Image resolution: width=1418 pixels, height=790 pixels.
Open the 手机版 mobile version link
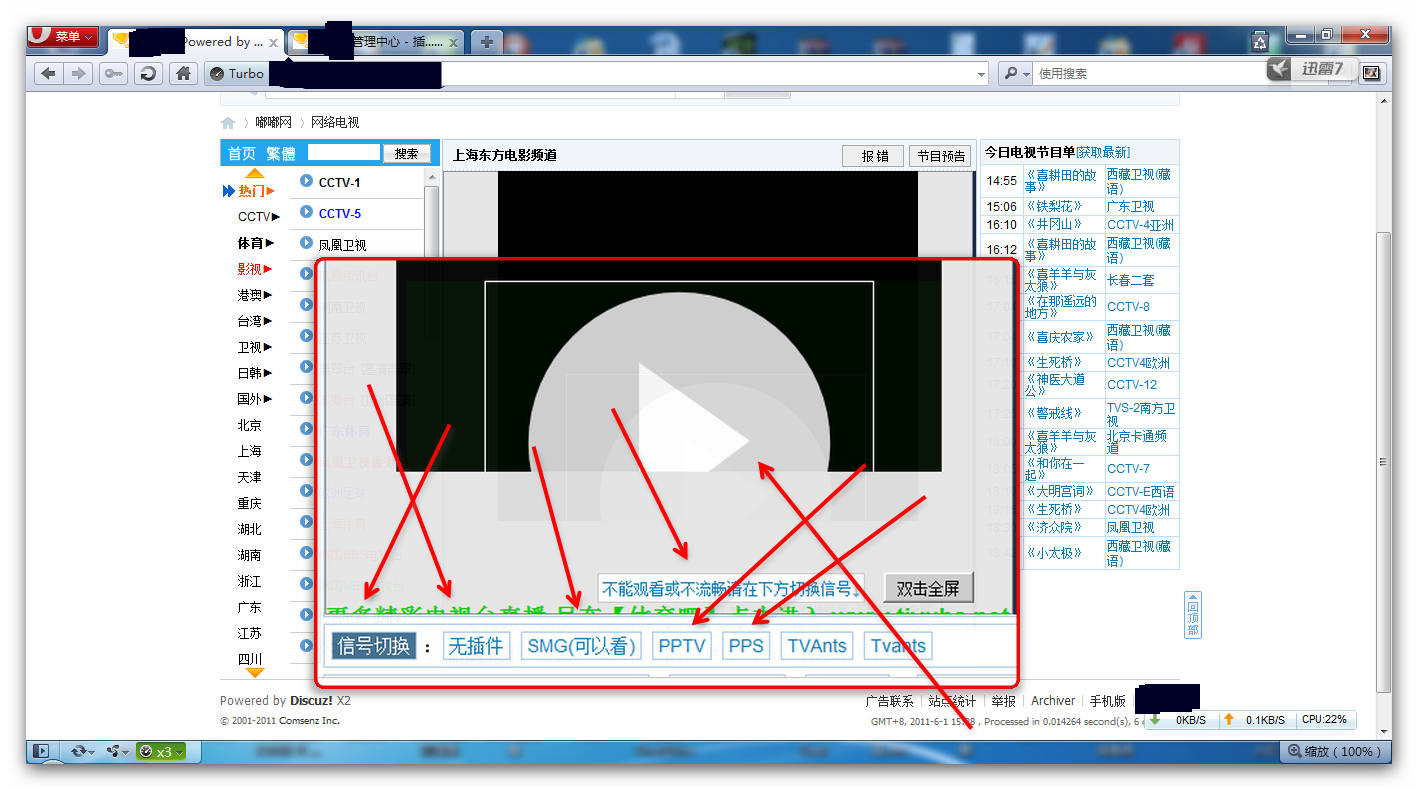tap(1107, 701)
